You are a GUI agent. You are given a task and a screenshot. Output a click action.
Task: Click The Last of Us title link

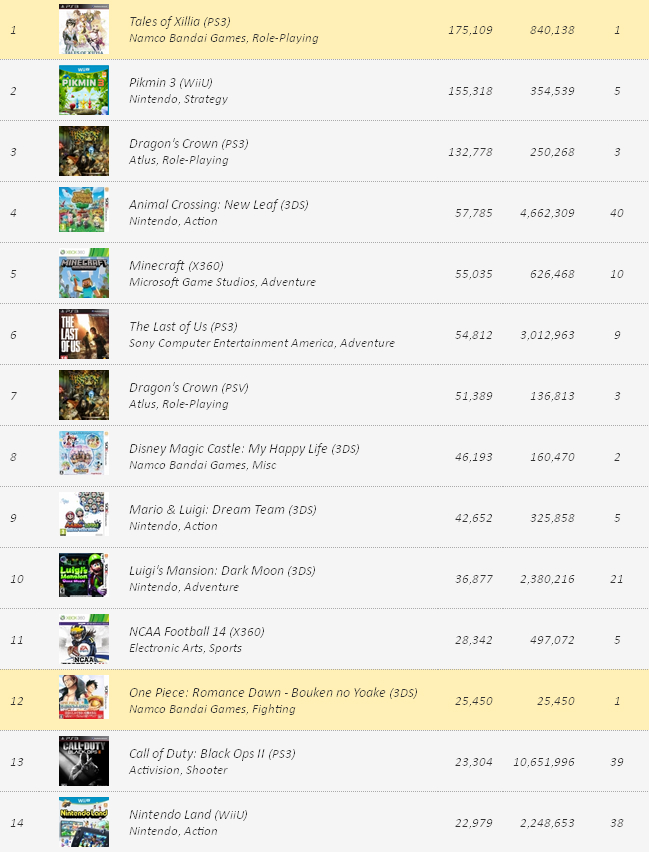[170, 326]
